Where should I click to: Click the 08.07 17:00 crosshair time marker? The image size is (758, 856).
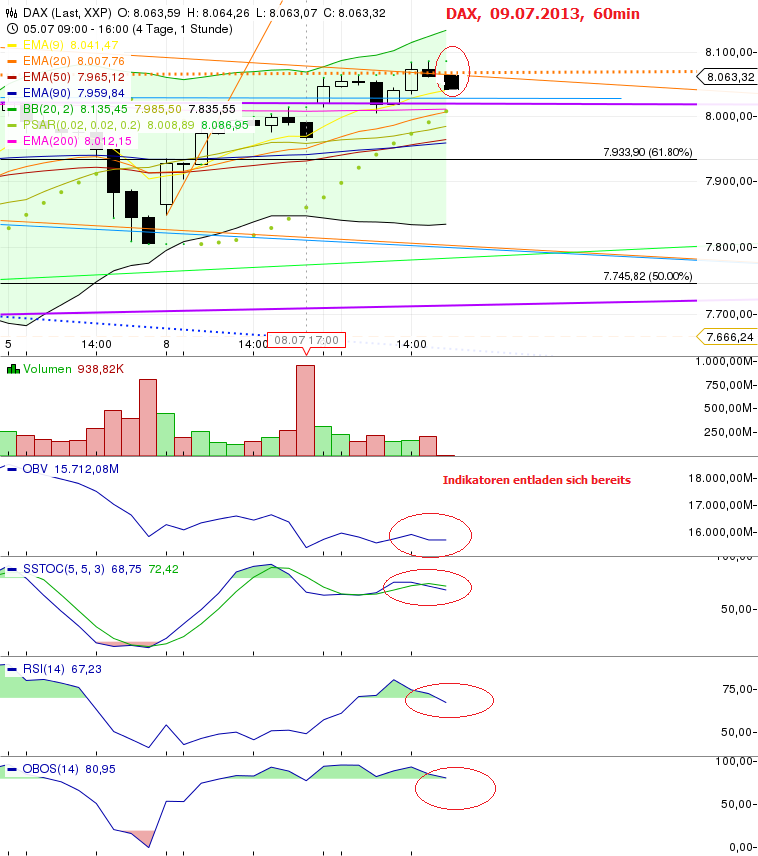[x=306, y=340]
